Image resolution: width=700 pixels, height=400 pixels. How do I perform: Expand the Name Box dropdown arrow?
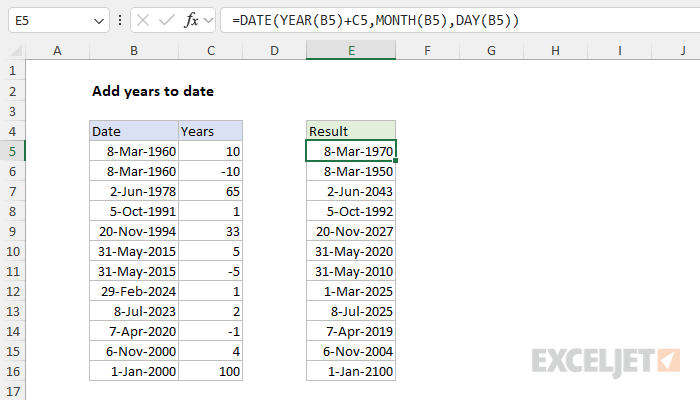(99, 21)
